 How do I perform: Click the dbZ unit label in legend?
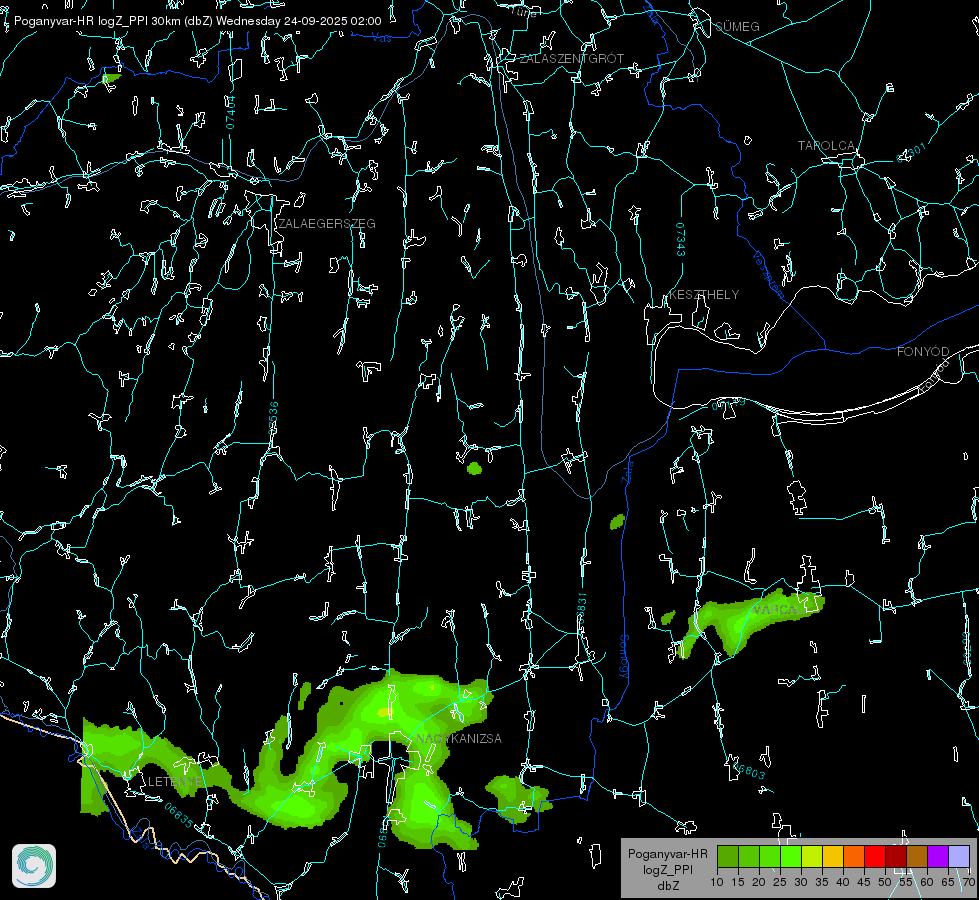click(x=667, y=886)
